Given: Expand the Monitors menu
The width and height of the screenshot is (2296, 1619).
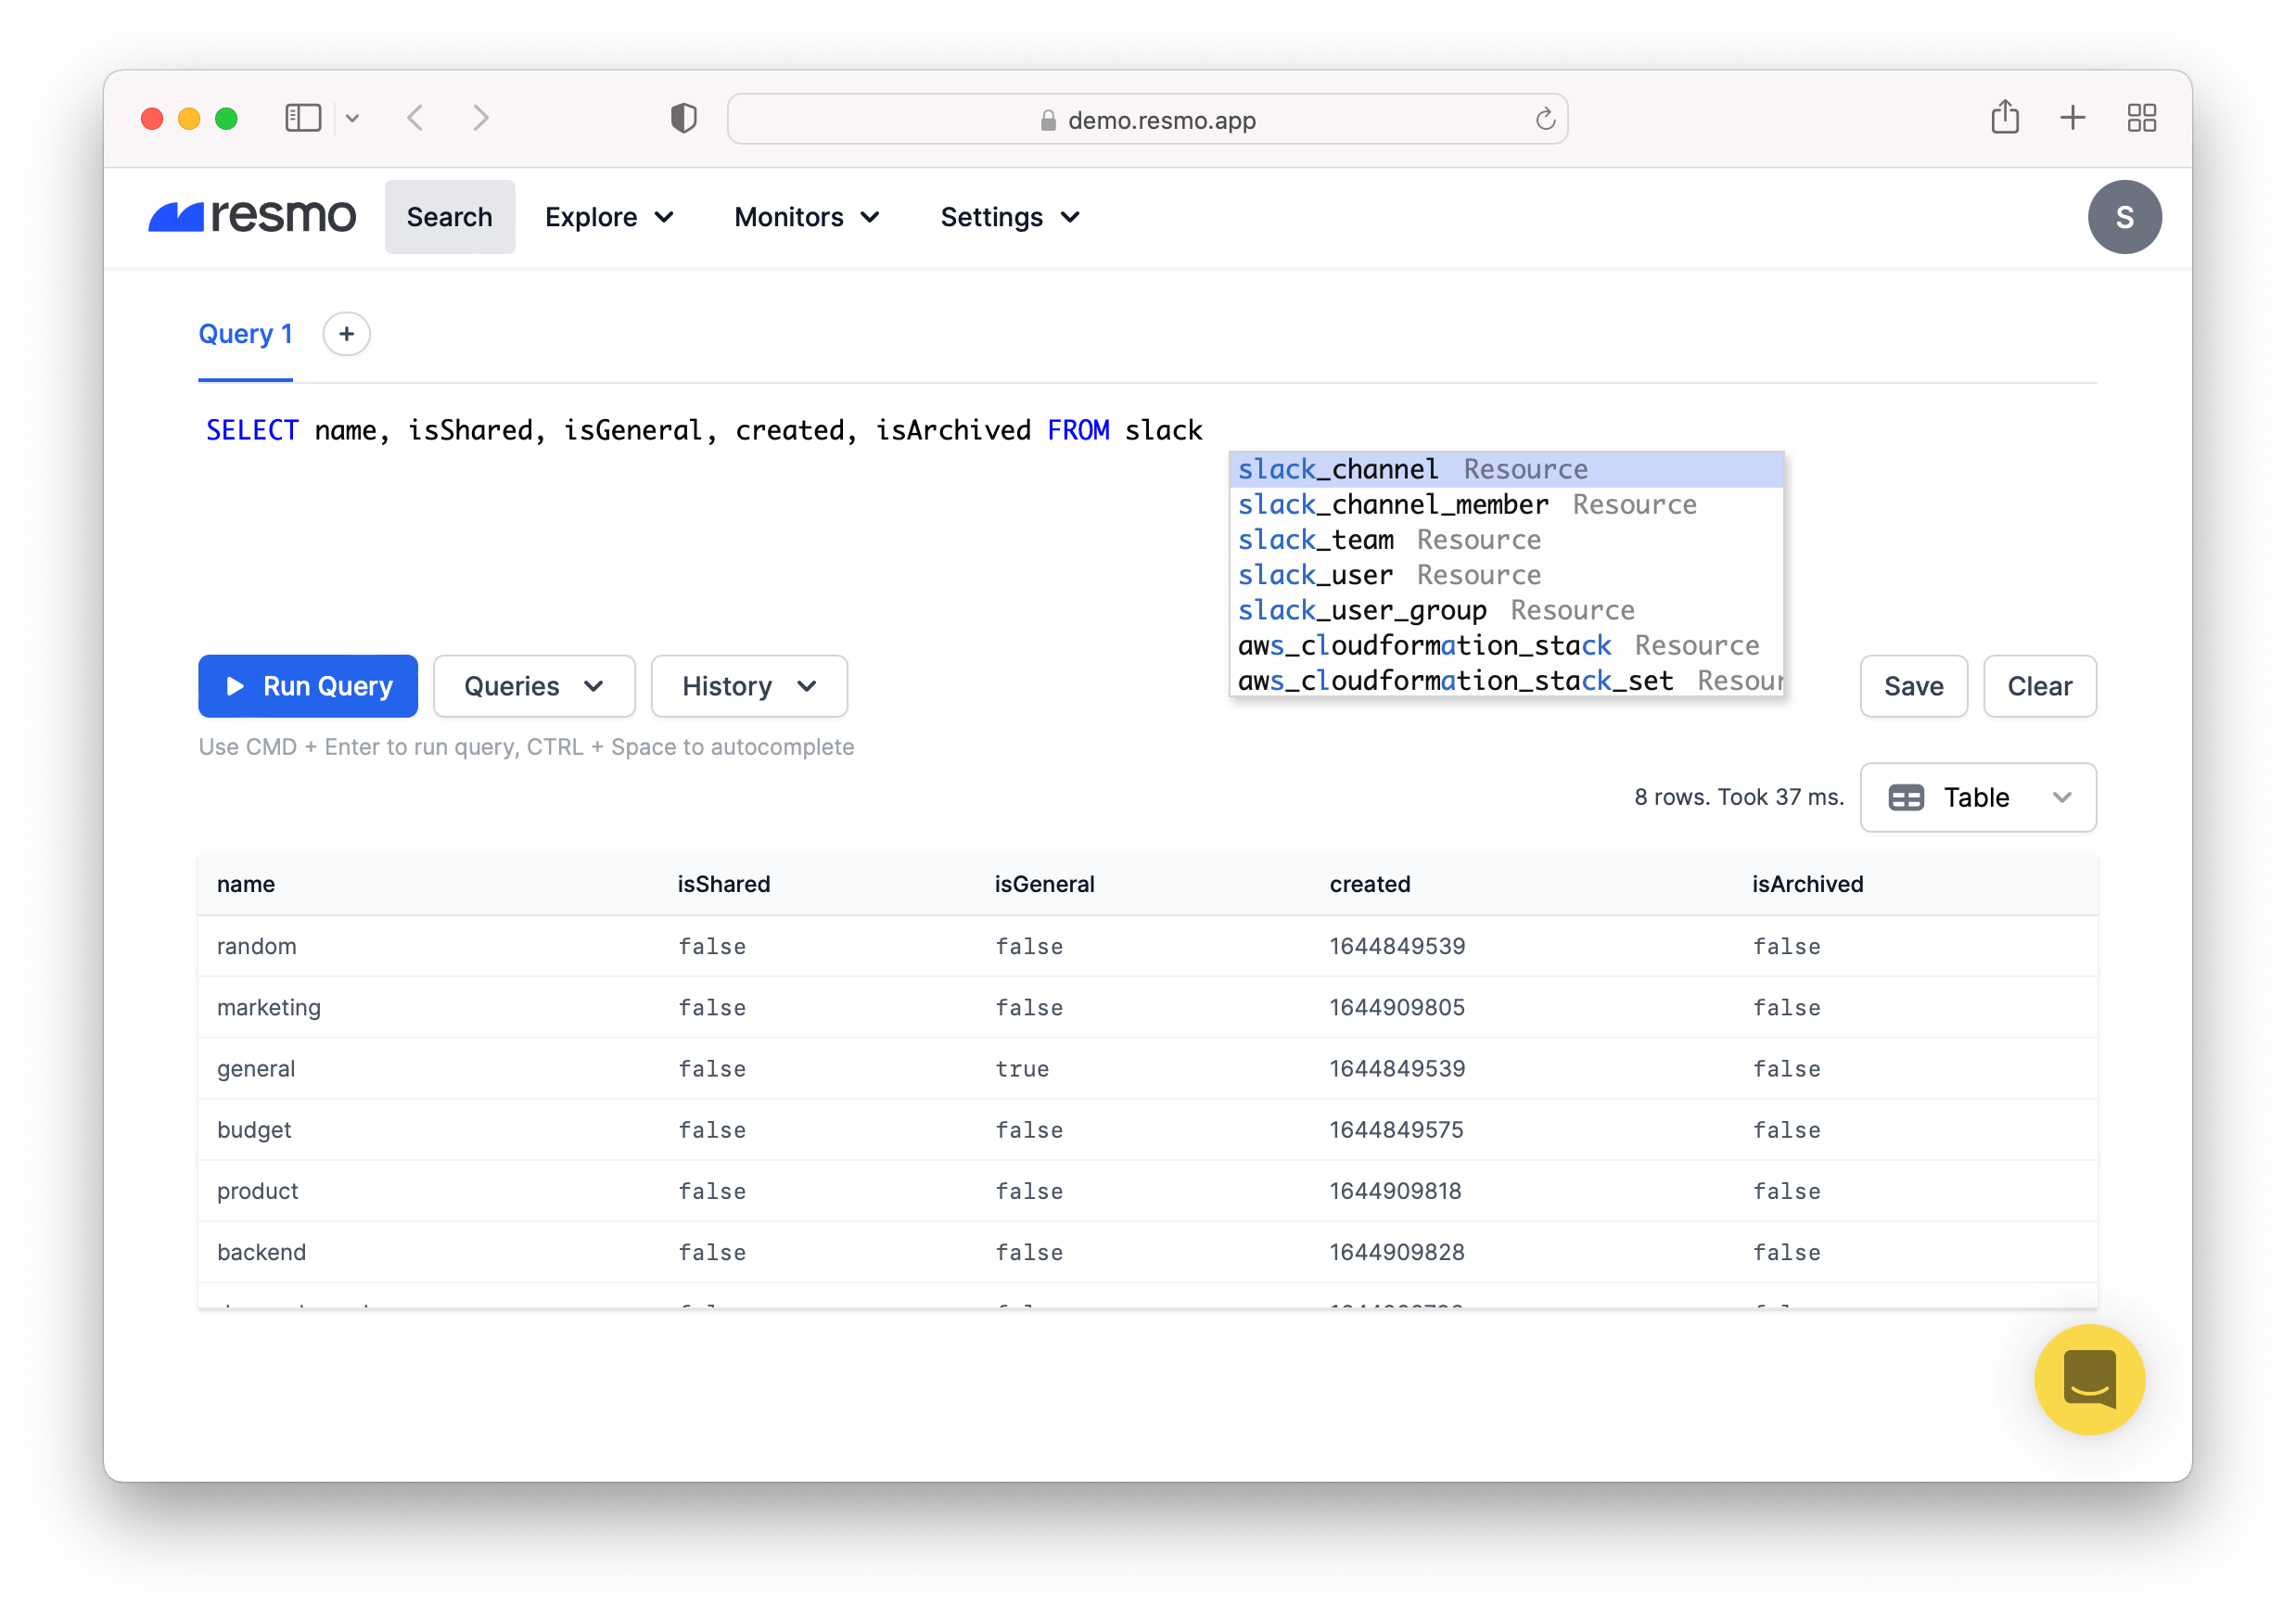Looking at the screenshot, I should 807,217.
